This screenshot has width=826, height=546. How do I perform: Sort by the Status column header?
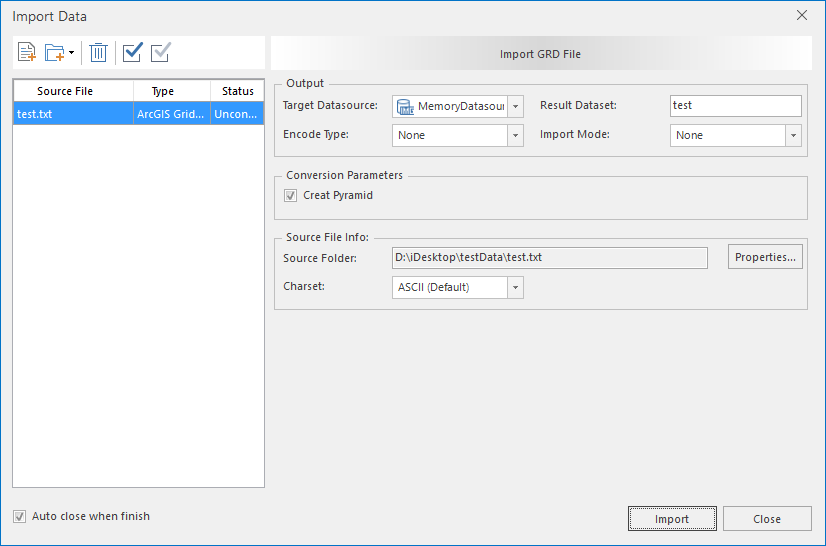pos(237,91)
